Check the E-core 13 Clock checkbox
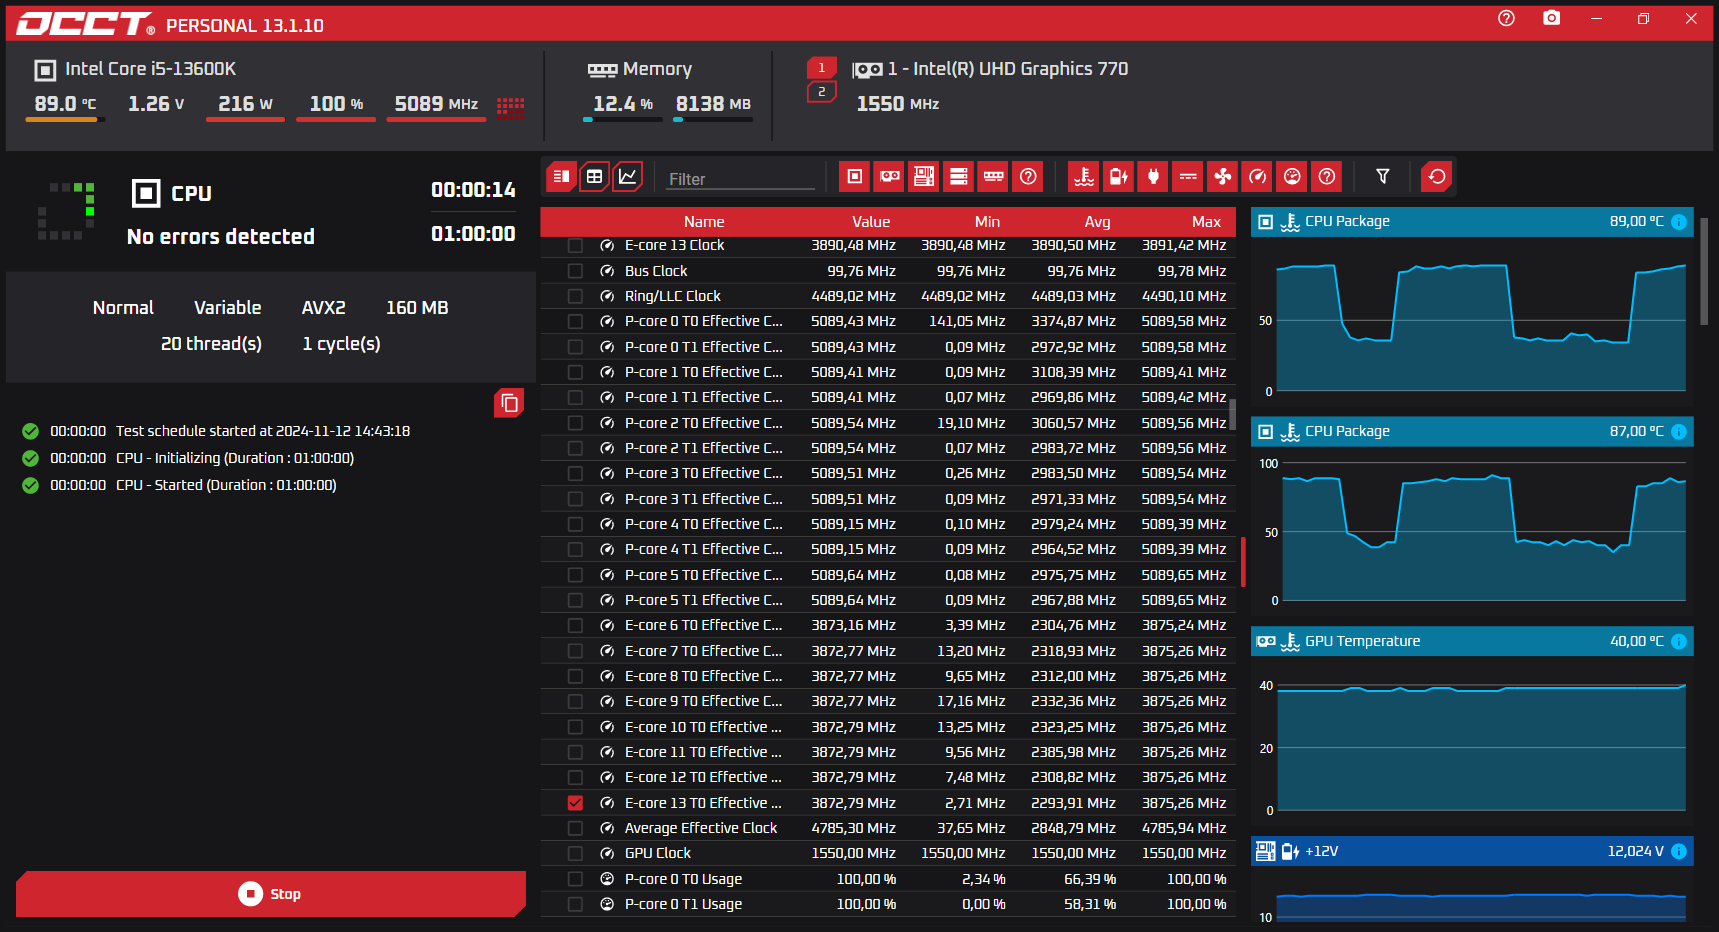 click(x=575, y=245)
